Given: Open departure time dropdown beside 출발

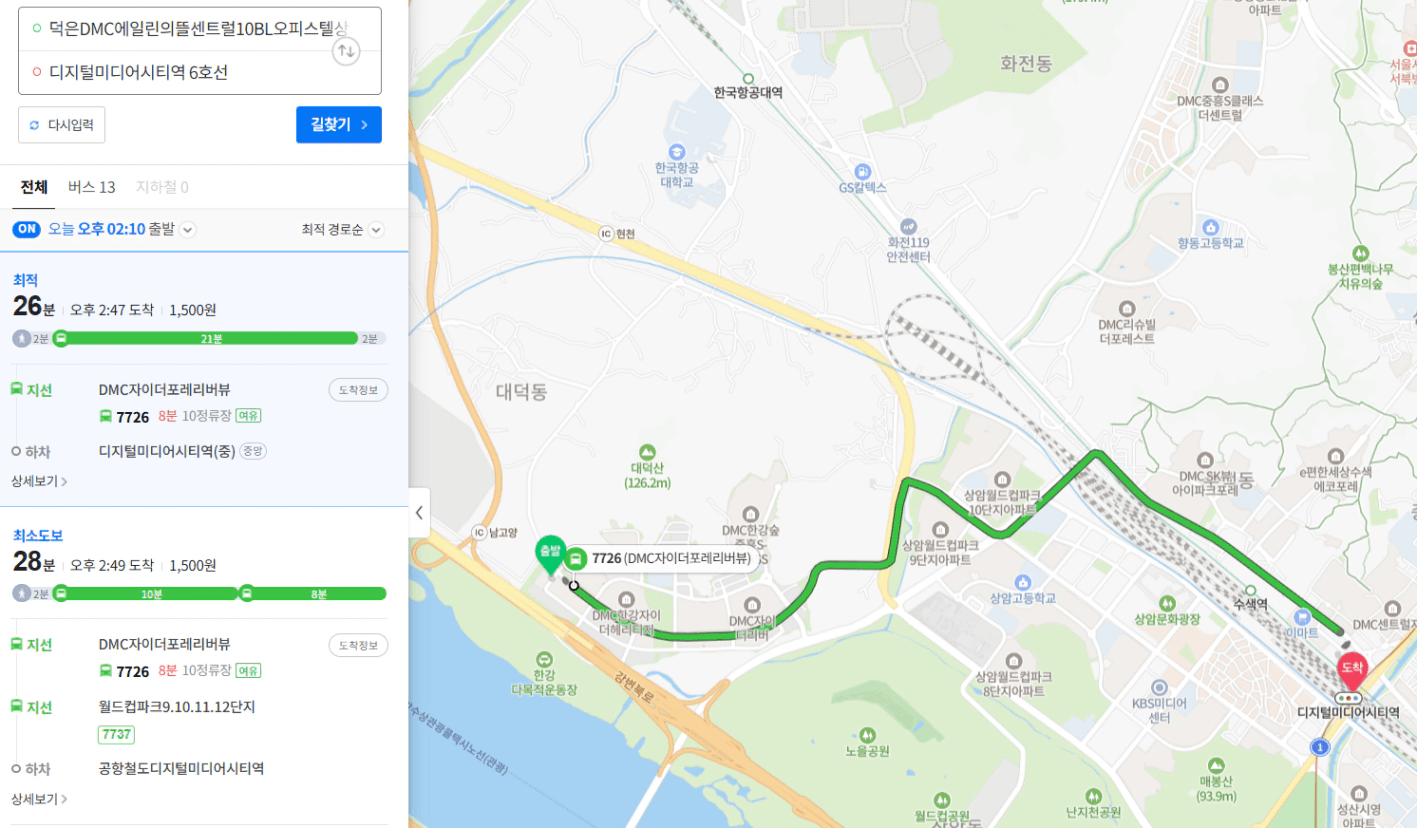Looking at the screenshot, I should [188, 230].
